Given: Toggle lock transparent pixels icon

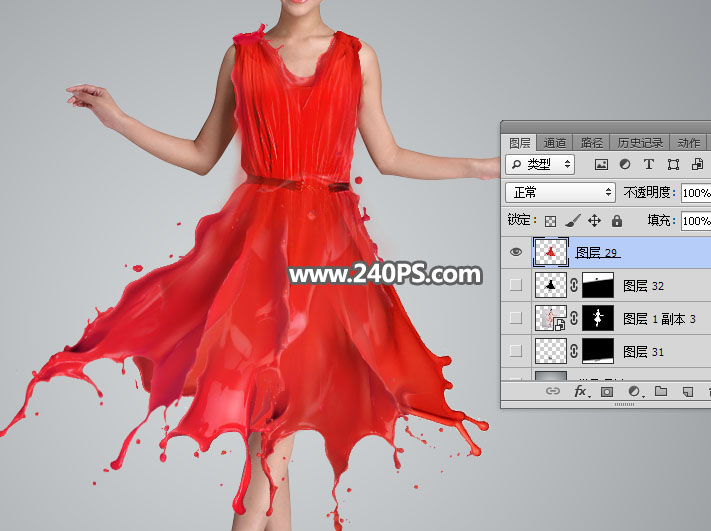Looking at the screenshot, I should point(550,221).
